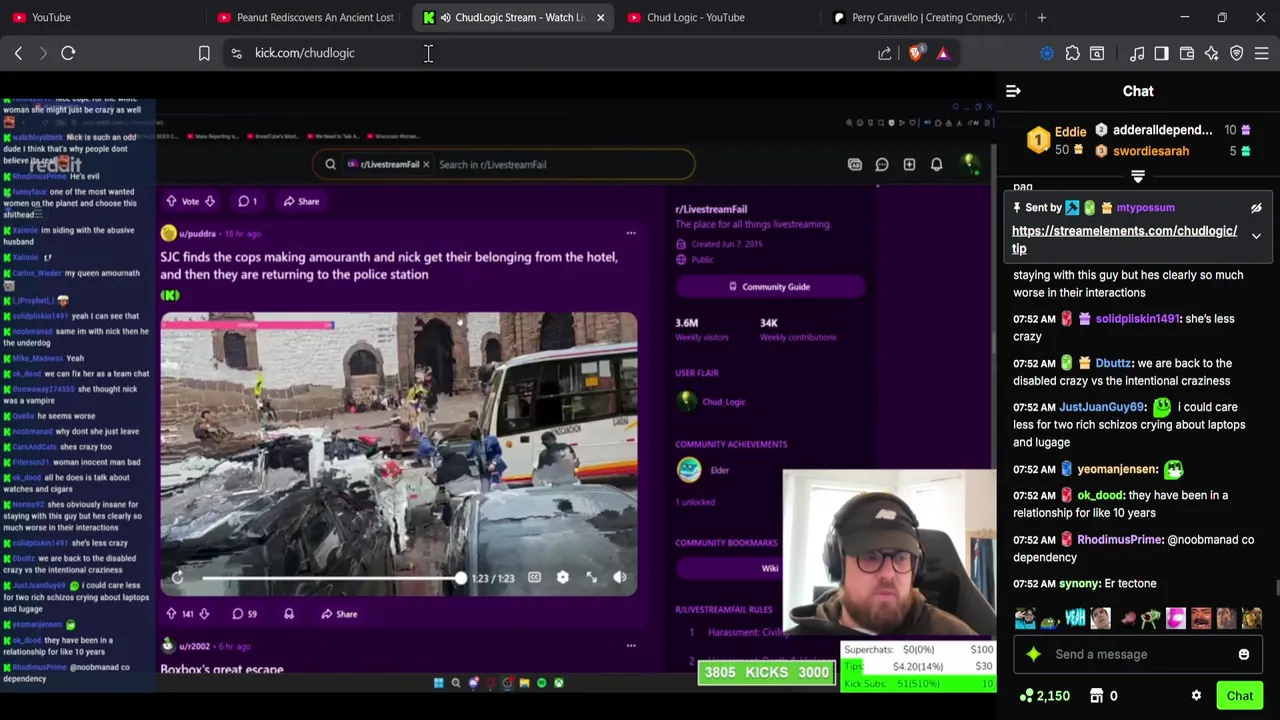The width and height of the screenshot is (1280, 720).
Task: Open the Reddit user avatar menu
Action: [x=968, y=164]
